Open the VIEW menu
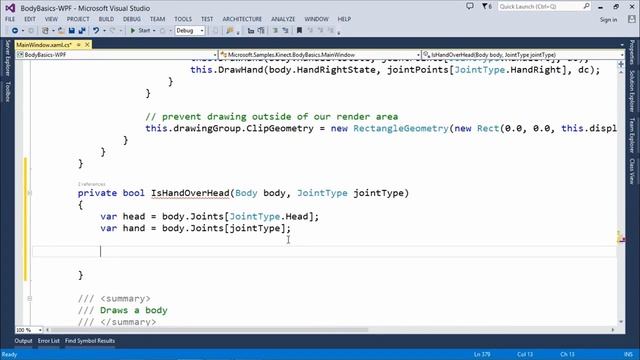640x360 pixels. (x=51, y=19)
